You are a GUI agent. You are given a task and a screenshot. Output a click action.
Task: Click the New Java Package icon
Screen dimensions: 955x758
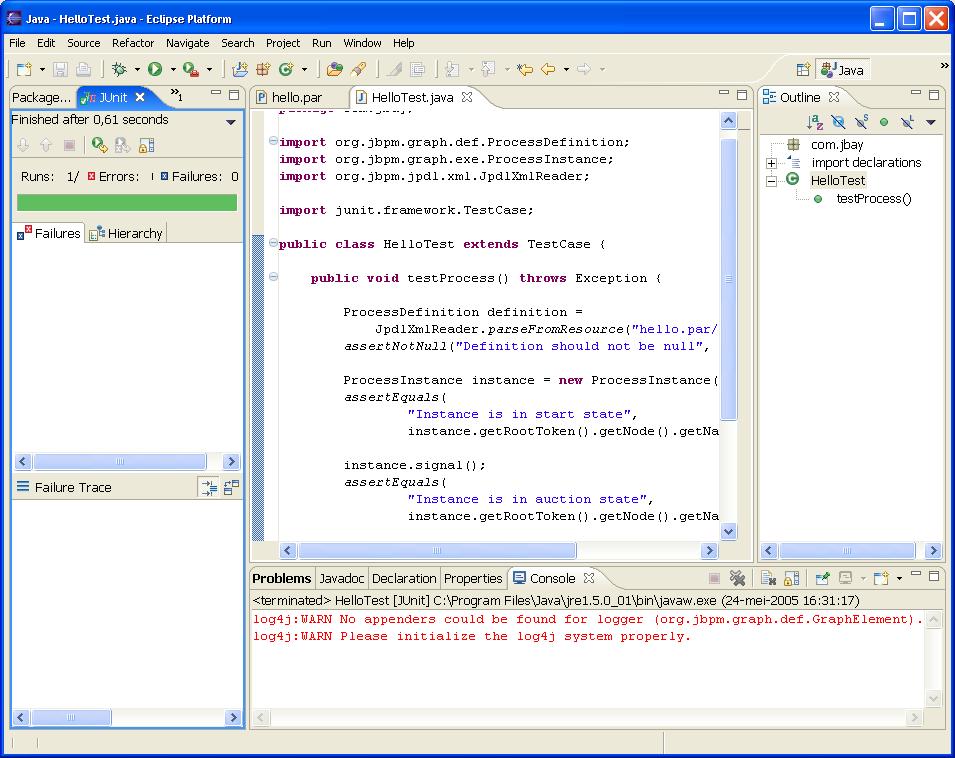click(263, 69)
